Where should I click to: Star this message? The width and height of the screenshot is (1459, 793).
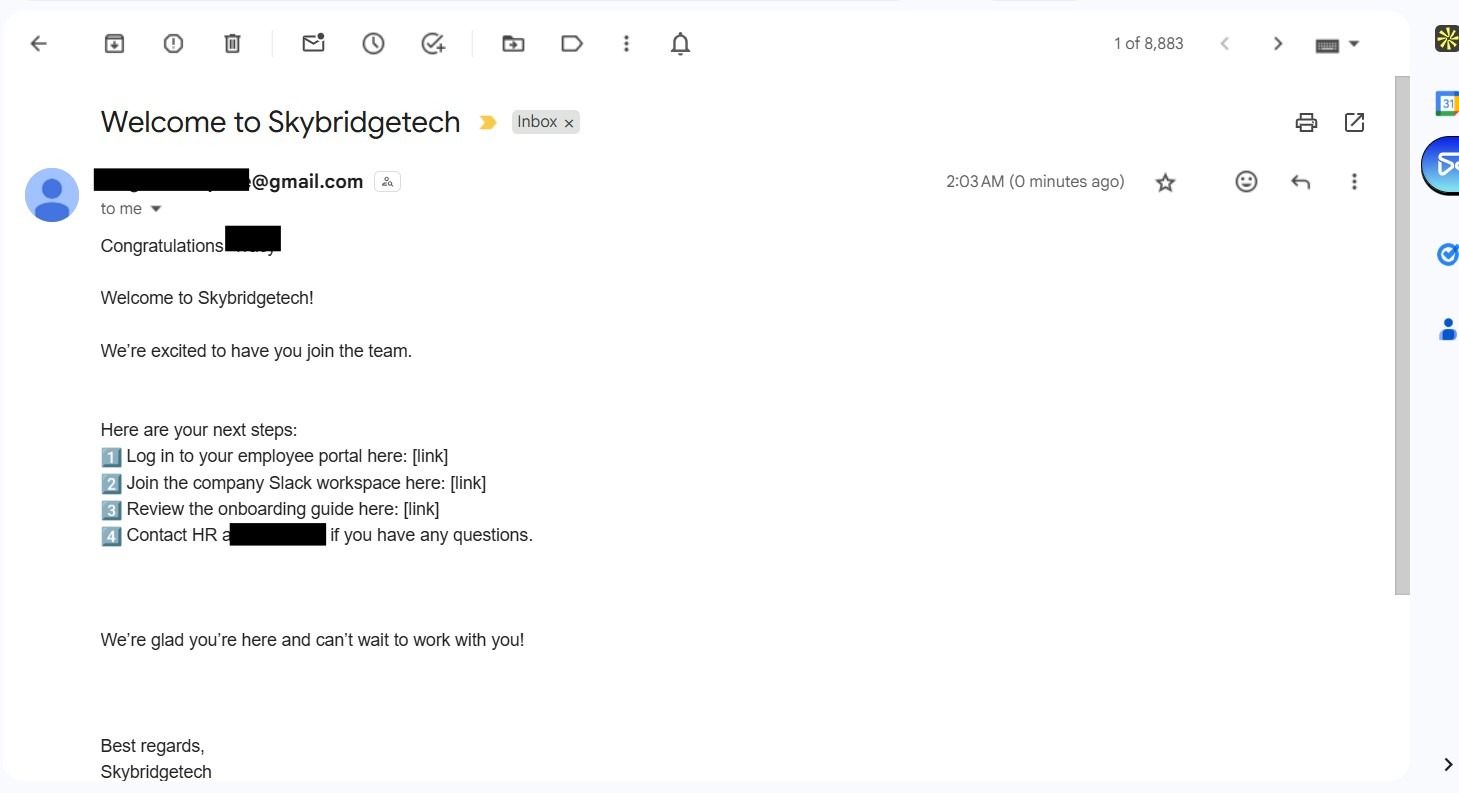[x=1165, y=182]
